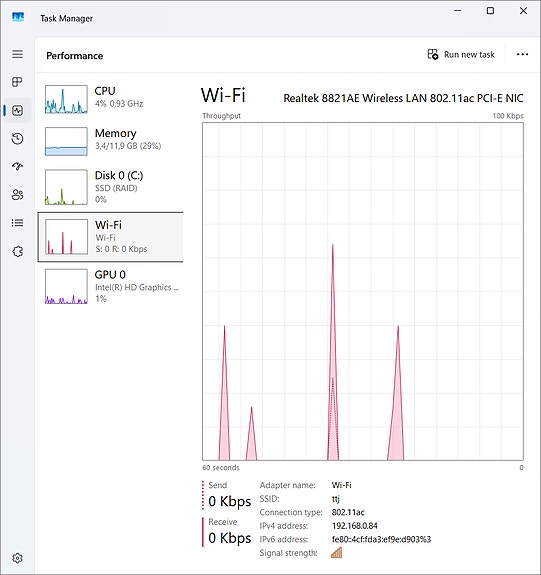Select the Memory performance entry
Image resolution: width=541 pixels, height=575 pixels.
coord(110,141)
